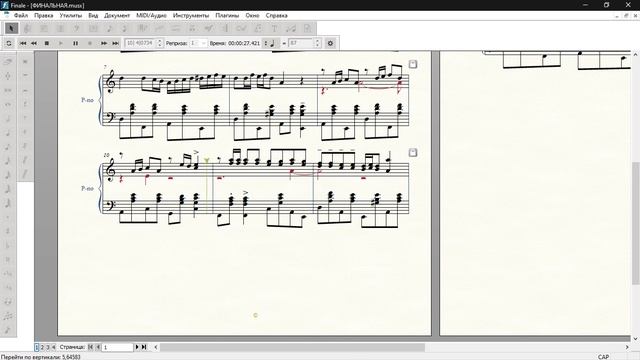The width and height of the screenshot is (640, 360).
Task: Switch to layer 3
Action: tap(48, 347)
